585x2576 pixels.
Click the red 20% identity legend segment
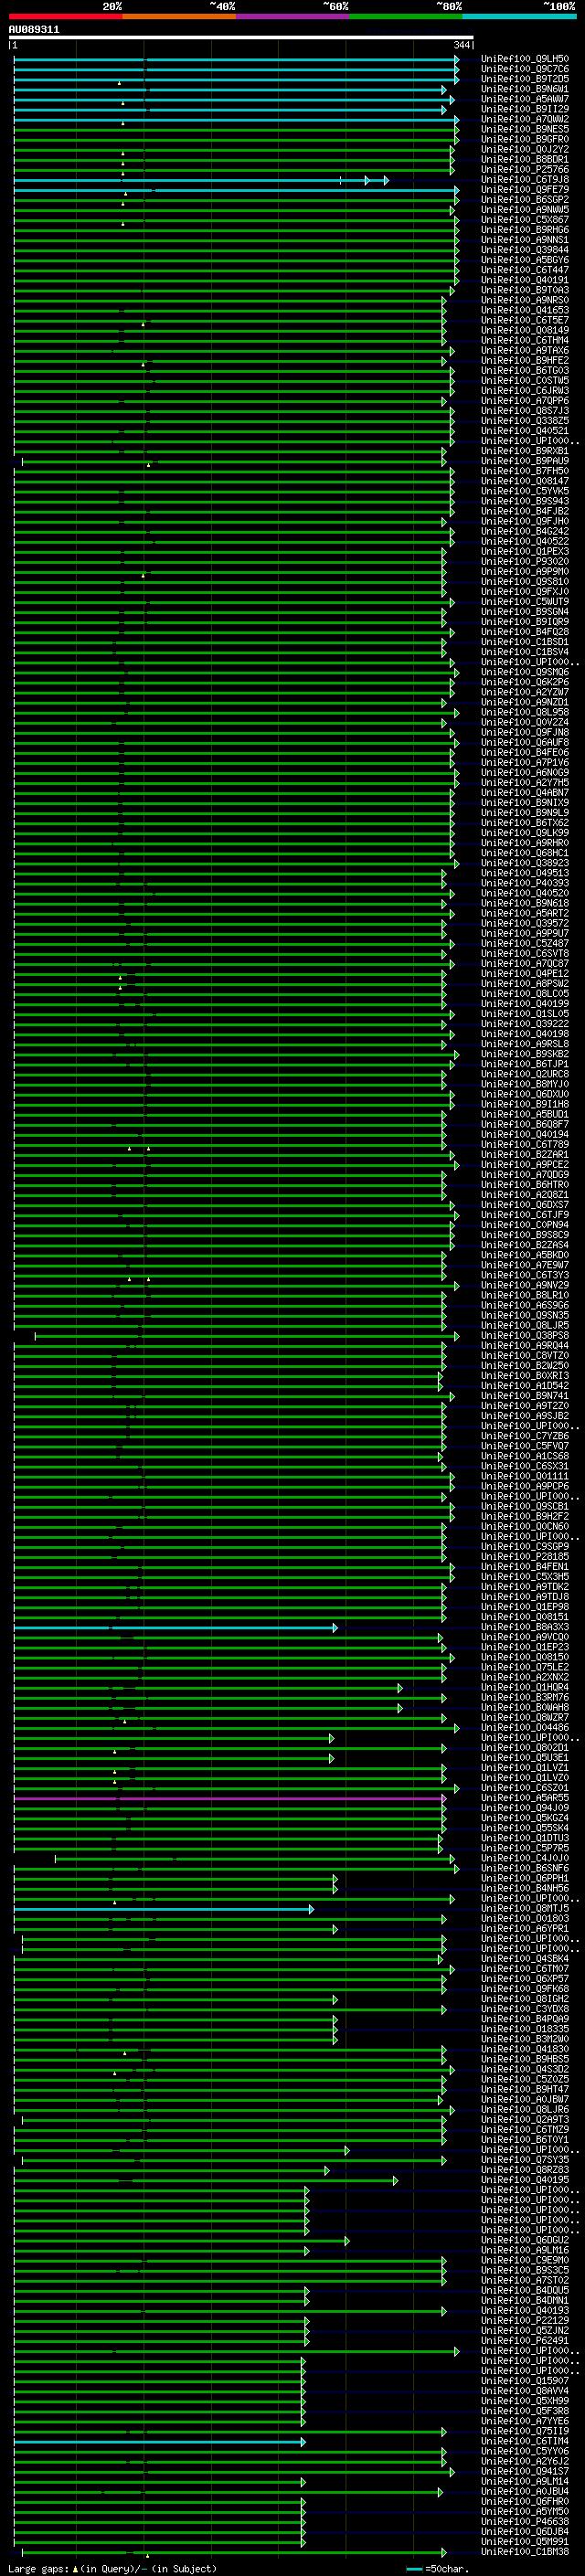tap(66, 16)
